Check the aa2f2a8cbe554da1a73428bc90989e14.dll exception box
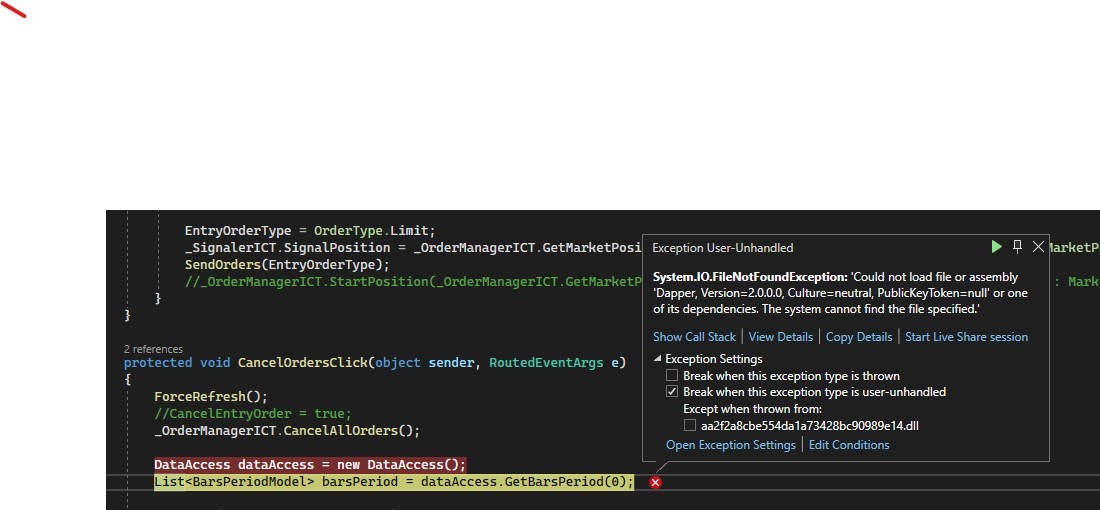 [690, 425]
